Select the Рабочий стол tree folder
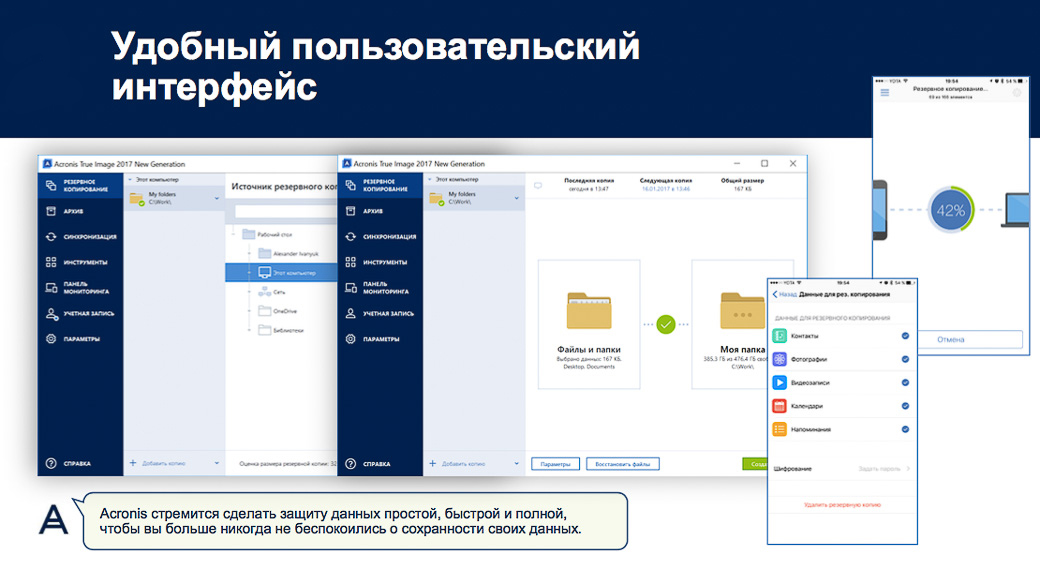This screenshot has width=1040, height=585. coord(267,234)
